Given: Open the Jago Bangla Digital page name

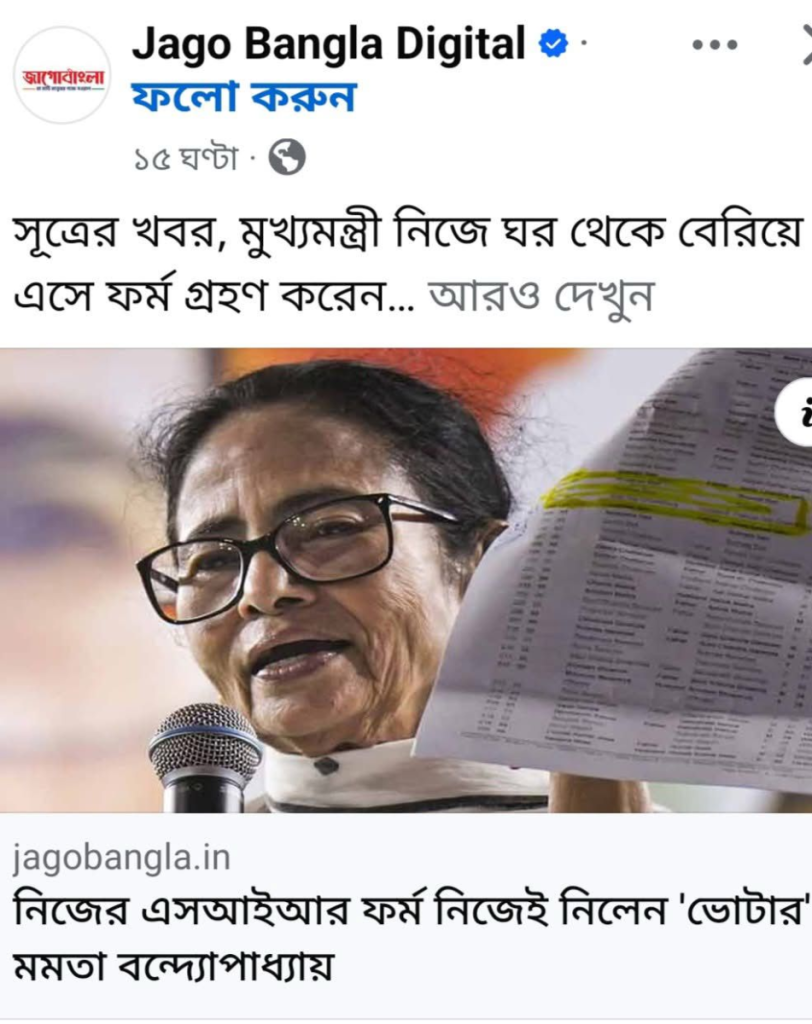Looking at the screenshot, I should coord(329,44).
